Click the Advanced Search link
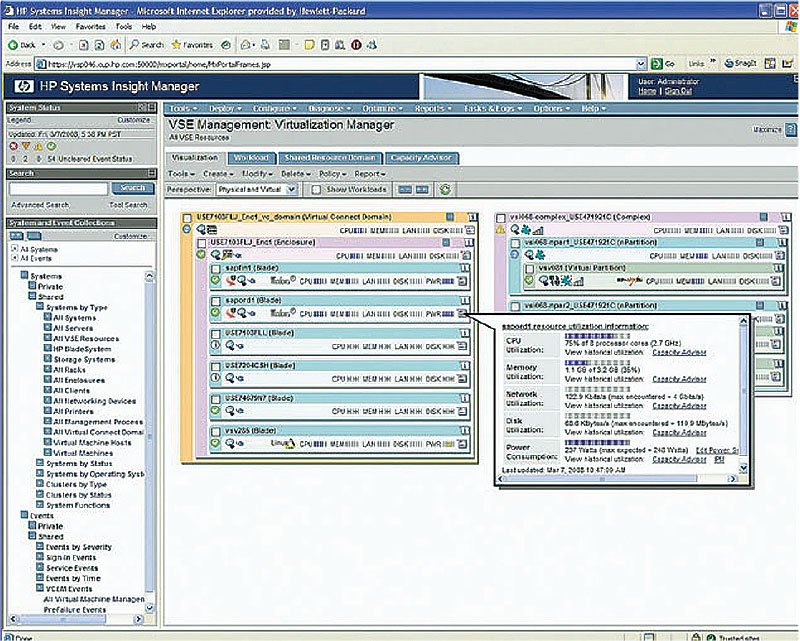The width and height of the screenshot is (800, 641). (x=40, y=204)
